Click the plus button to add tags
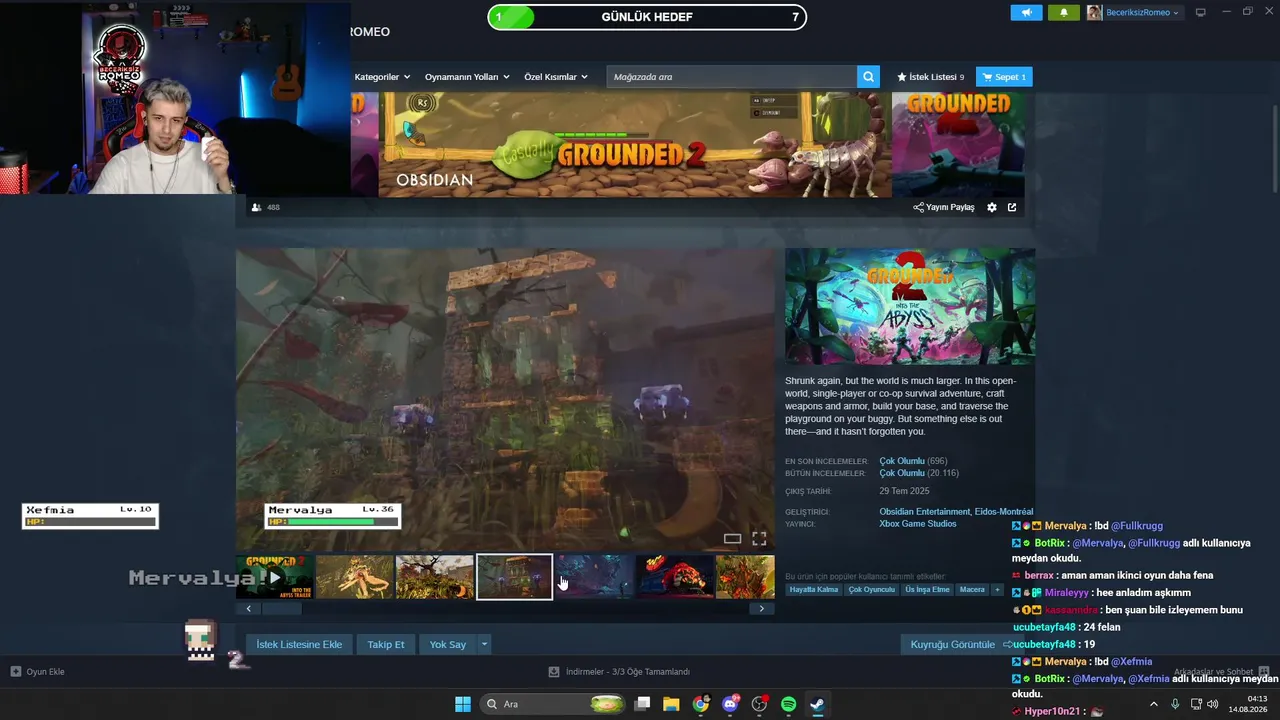1280x720 pixels. [x=997, y=590]
